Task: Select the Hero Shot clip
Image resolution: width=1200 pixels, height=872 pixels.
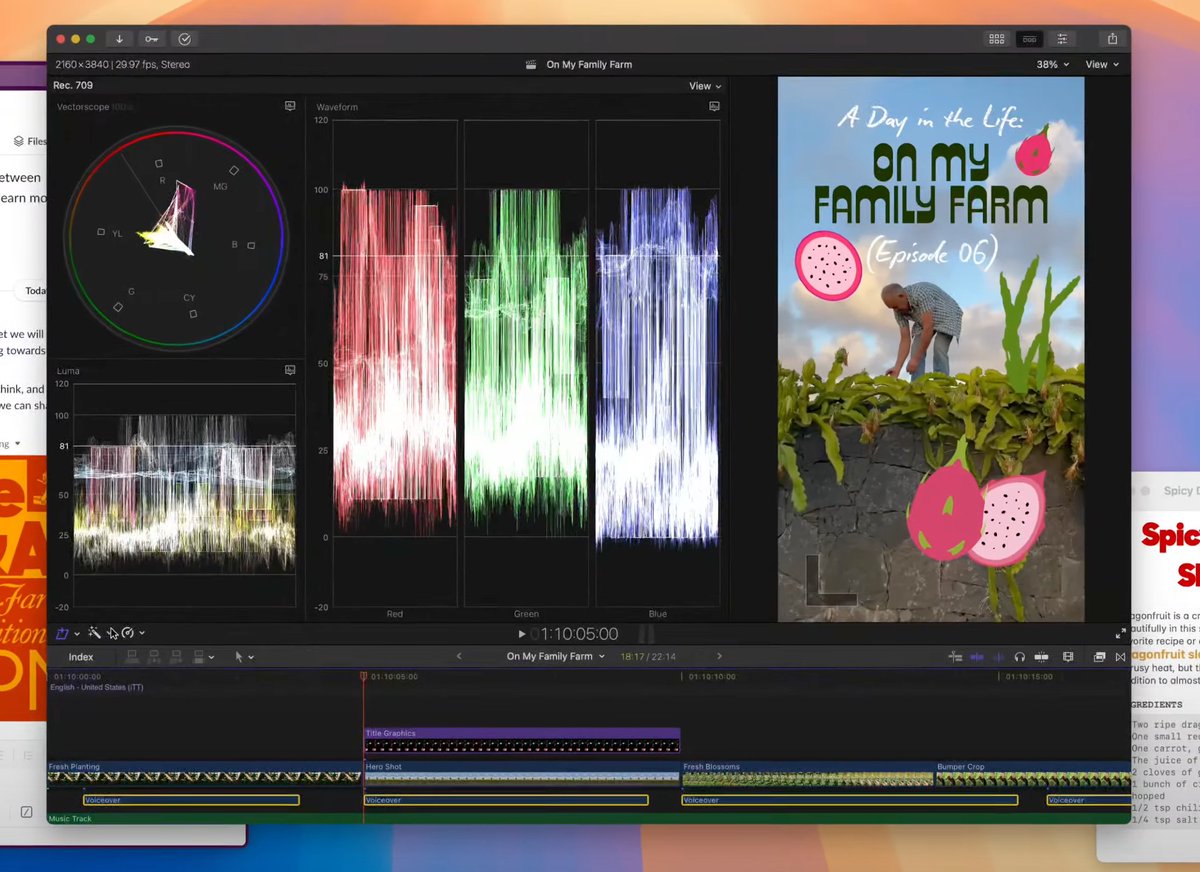Action: pyautogui.click(x=522, y=773)
